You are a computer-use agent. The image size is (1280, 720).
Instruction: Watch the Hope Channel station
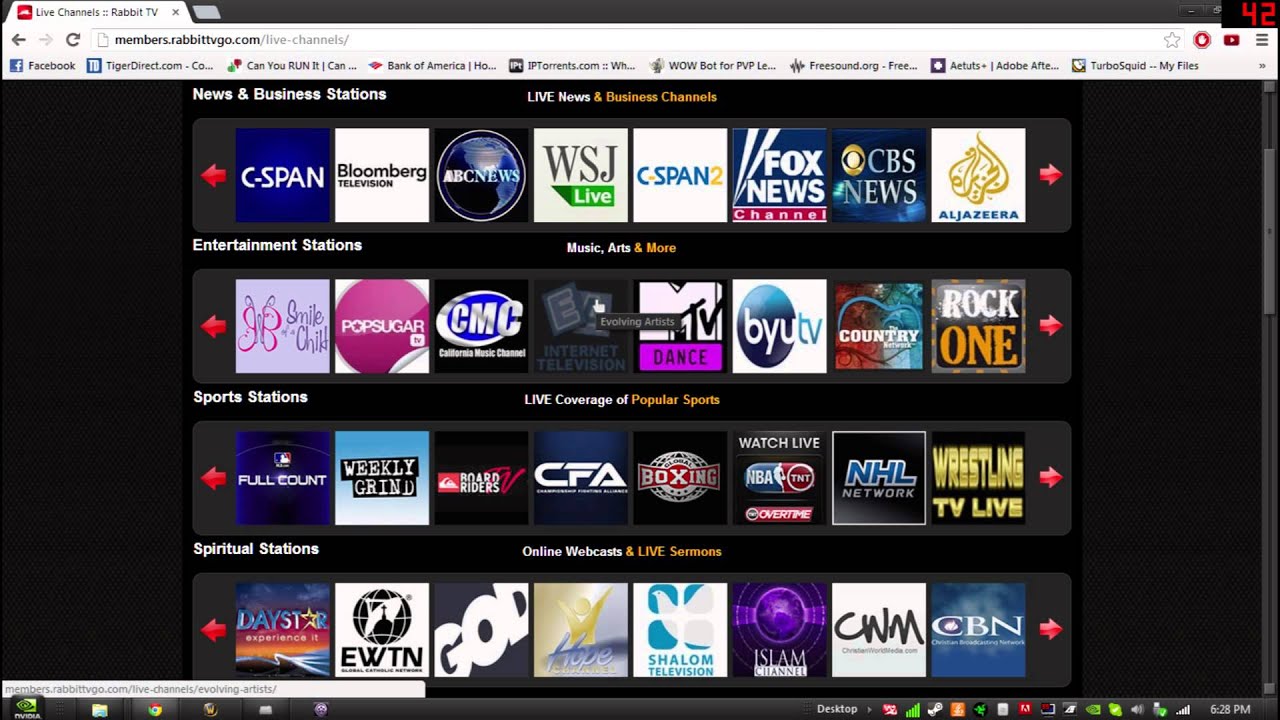click(x=581, y=630)
